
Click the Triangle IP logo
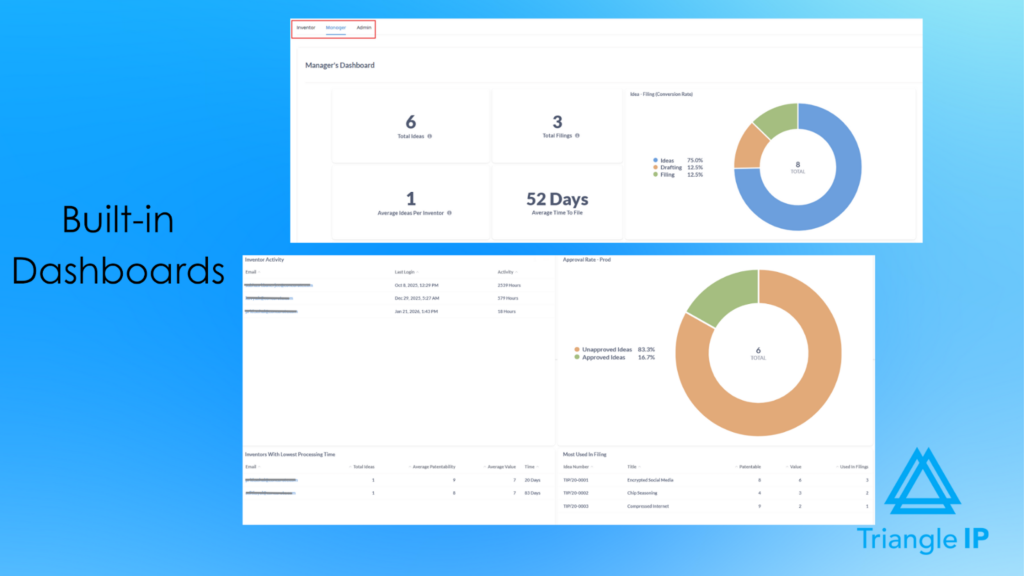926,490
